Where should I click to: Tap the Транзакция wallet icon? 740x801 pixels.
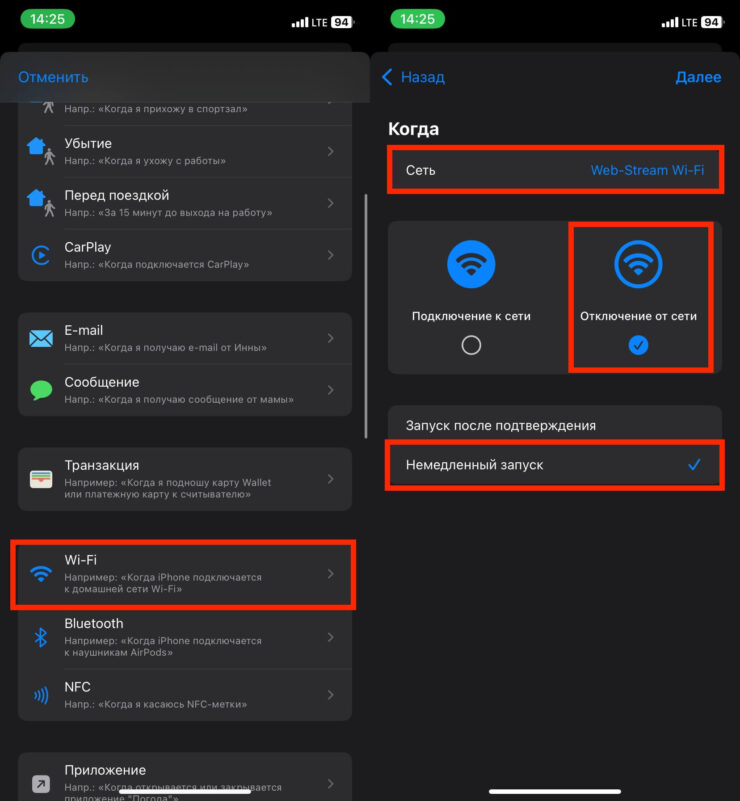pyautogui.click(x=41, y=478)
